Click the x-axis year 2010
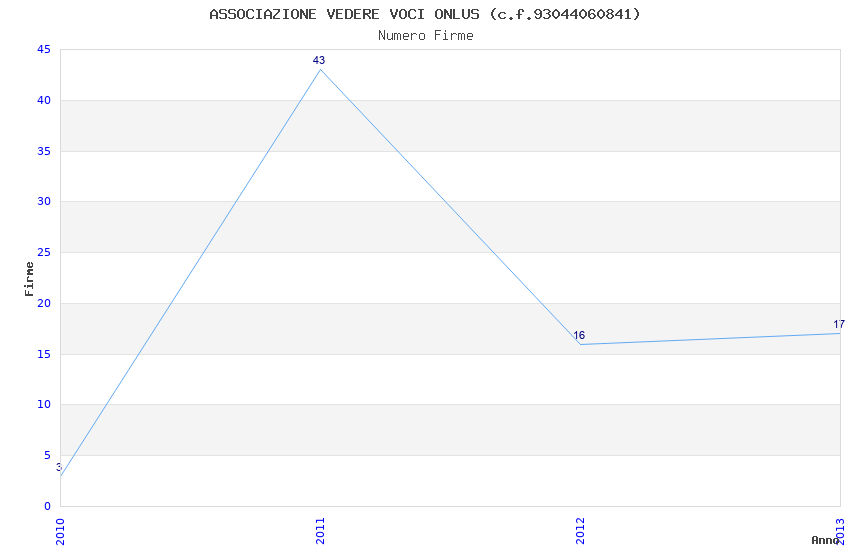The width and height of the screenshot is (850, 550). coord(60,532)
